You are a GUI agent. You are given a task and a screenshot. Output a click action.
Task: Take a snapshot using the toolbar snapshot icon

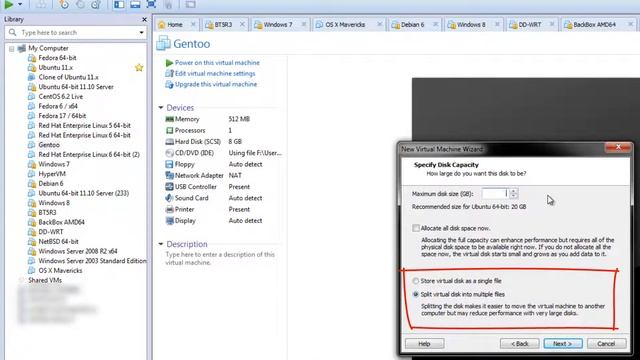(64, 4)
